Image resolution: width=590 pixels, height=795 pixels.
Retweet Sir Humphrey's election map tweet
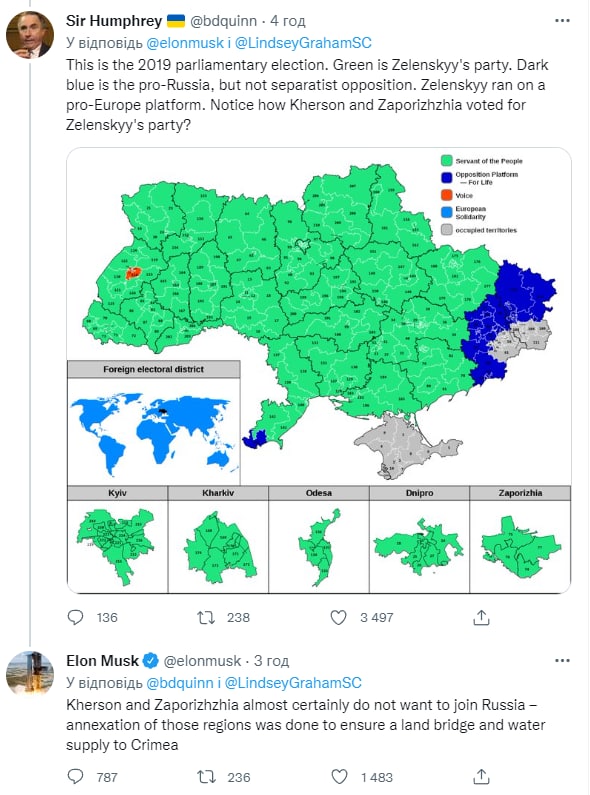206,617
